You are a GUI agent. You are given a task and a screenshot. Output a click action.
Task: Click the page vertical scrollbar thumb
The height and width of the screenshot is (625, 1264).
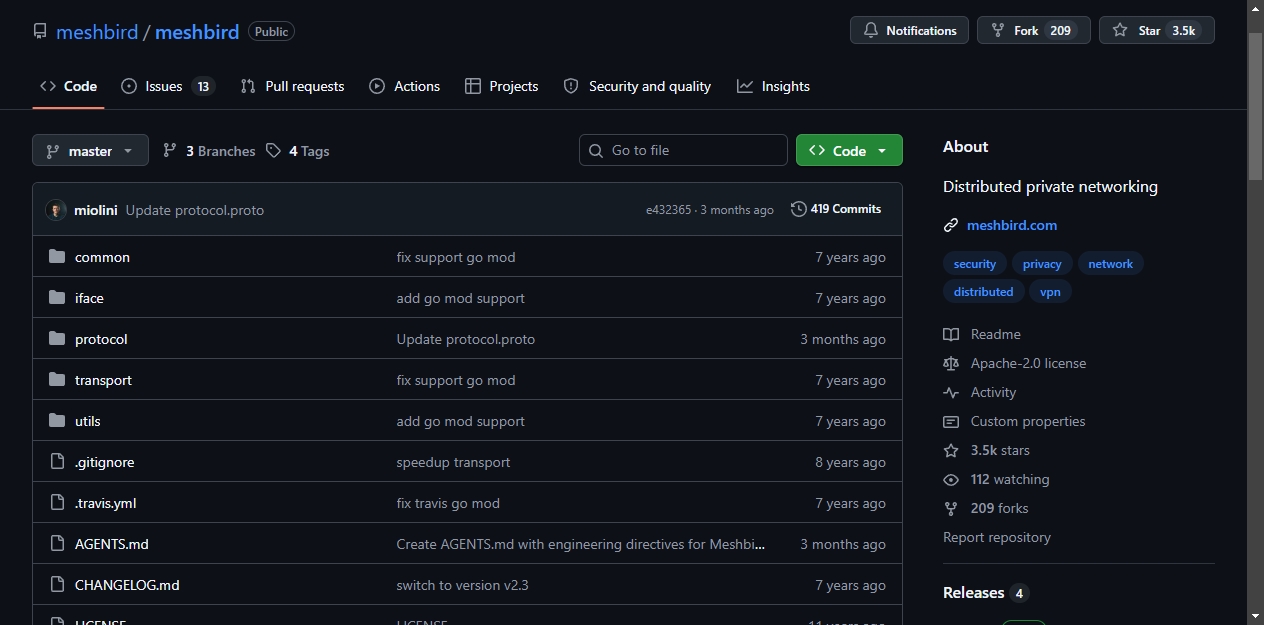tap(1256, 106)
